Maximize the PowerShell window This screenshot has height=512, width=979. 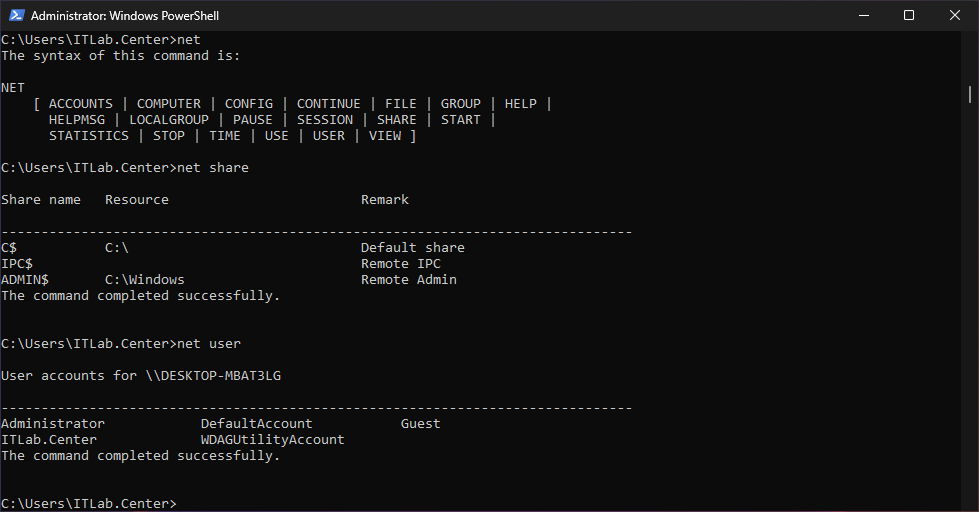(x=909, y=15)
